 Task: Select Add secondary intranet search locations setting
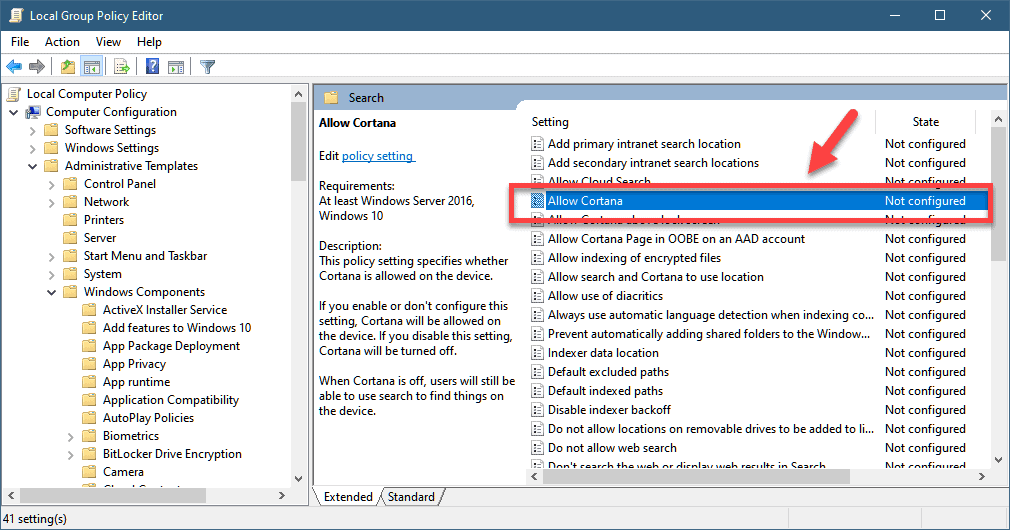[x=653, y=163]
